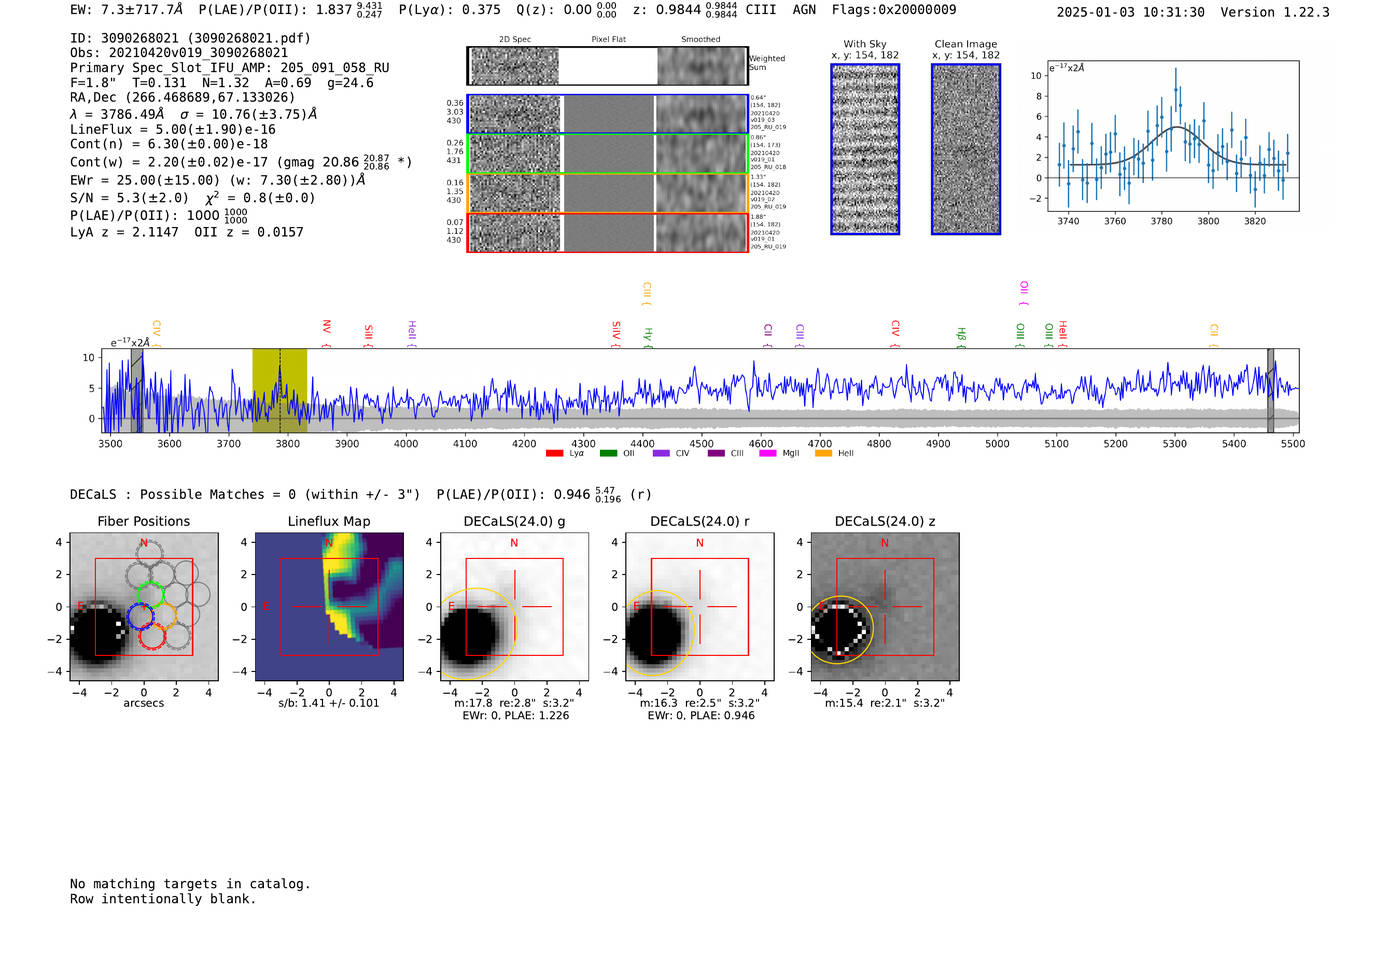Screen dimensions: 1400x953
Task: Click the green Hβ line marker
Action: (x=961, y=335)
